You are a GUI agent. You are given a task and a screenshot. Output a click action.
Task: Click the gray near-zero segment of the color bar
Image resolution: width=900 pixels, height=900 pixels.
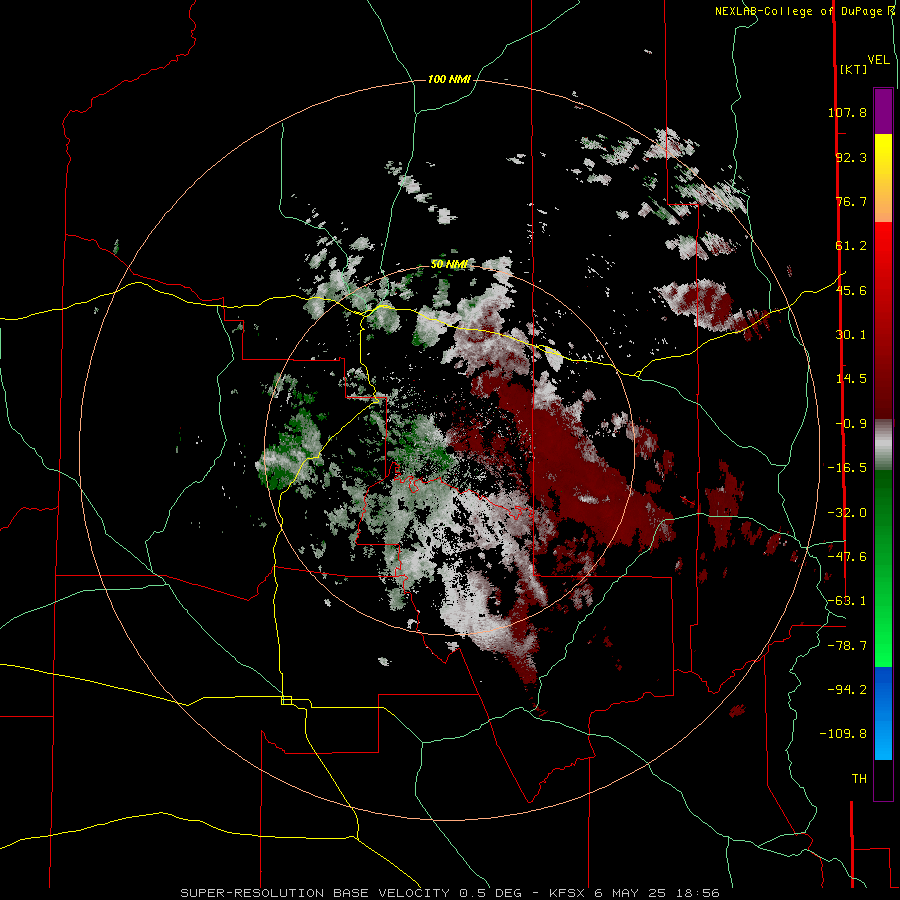(883, 445)
